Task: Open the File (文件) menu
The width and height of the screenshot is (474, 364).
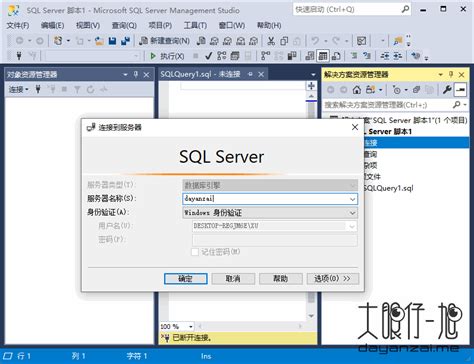Action: coord(18,25)
